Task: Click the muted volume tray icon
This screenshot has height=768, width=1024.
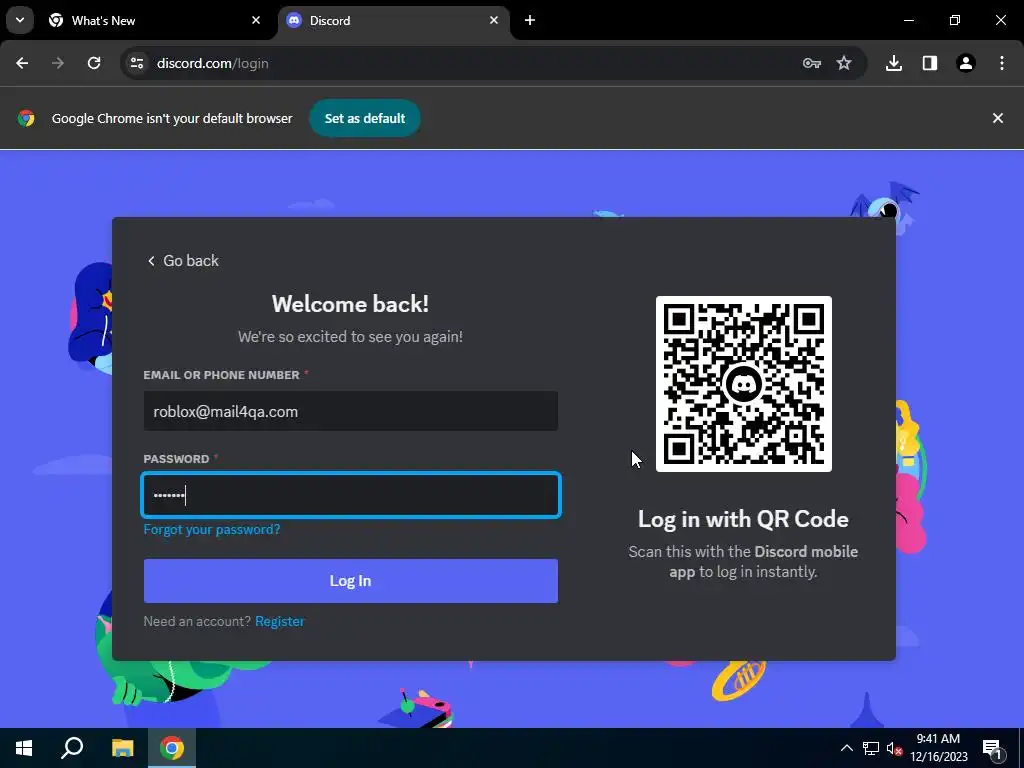Action: point(894,748)
